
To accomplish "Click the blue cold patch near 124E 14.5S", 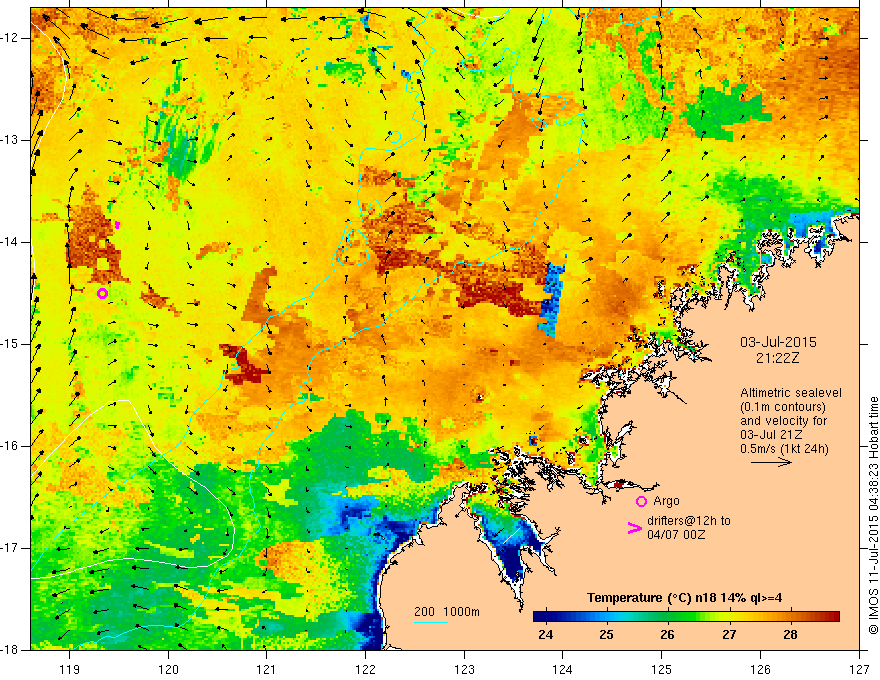I will (552, 299).
